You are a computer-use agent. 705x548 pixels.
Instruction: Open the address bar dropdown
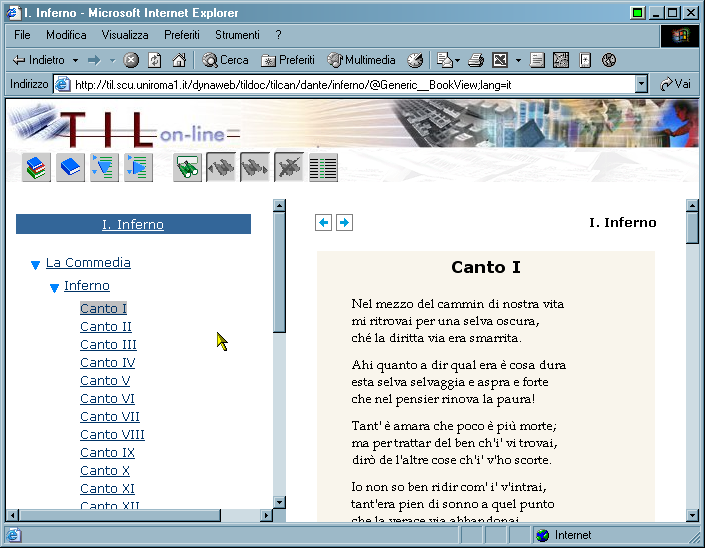point(641,84)
